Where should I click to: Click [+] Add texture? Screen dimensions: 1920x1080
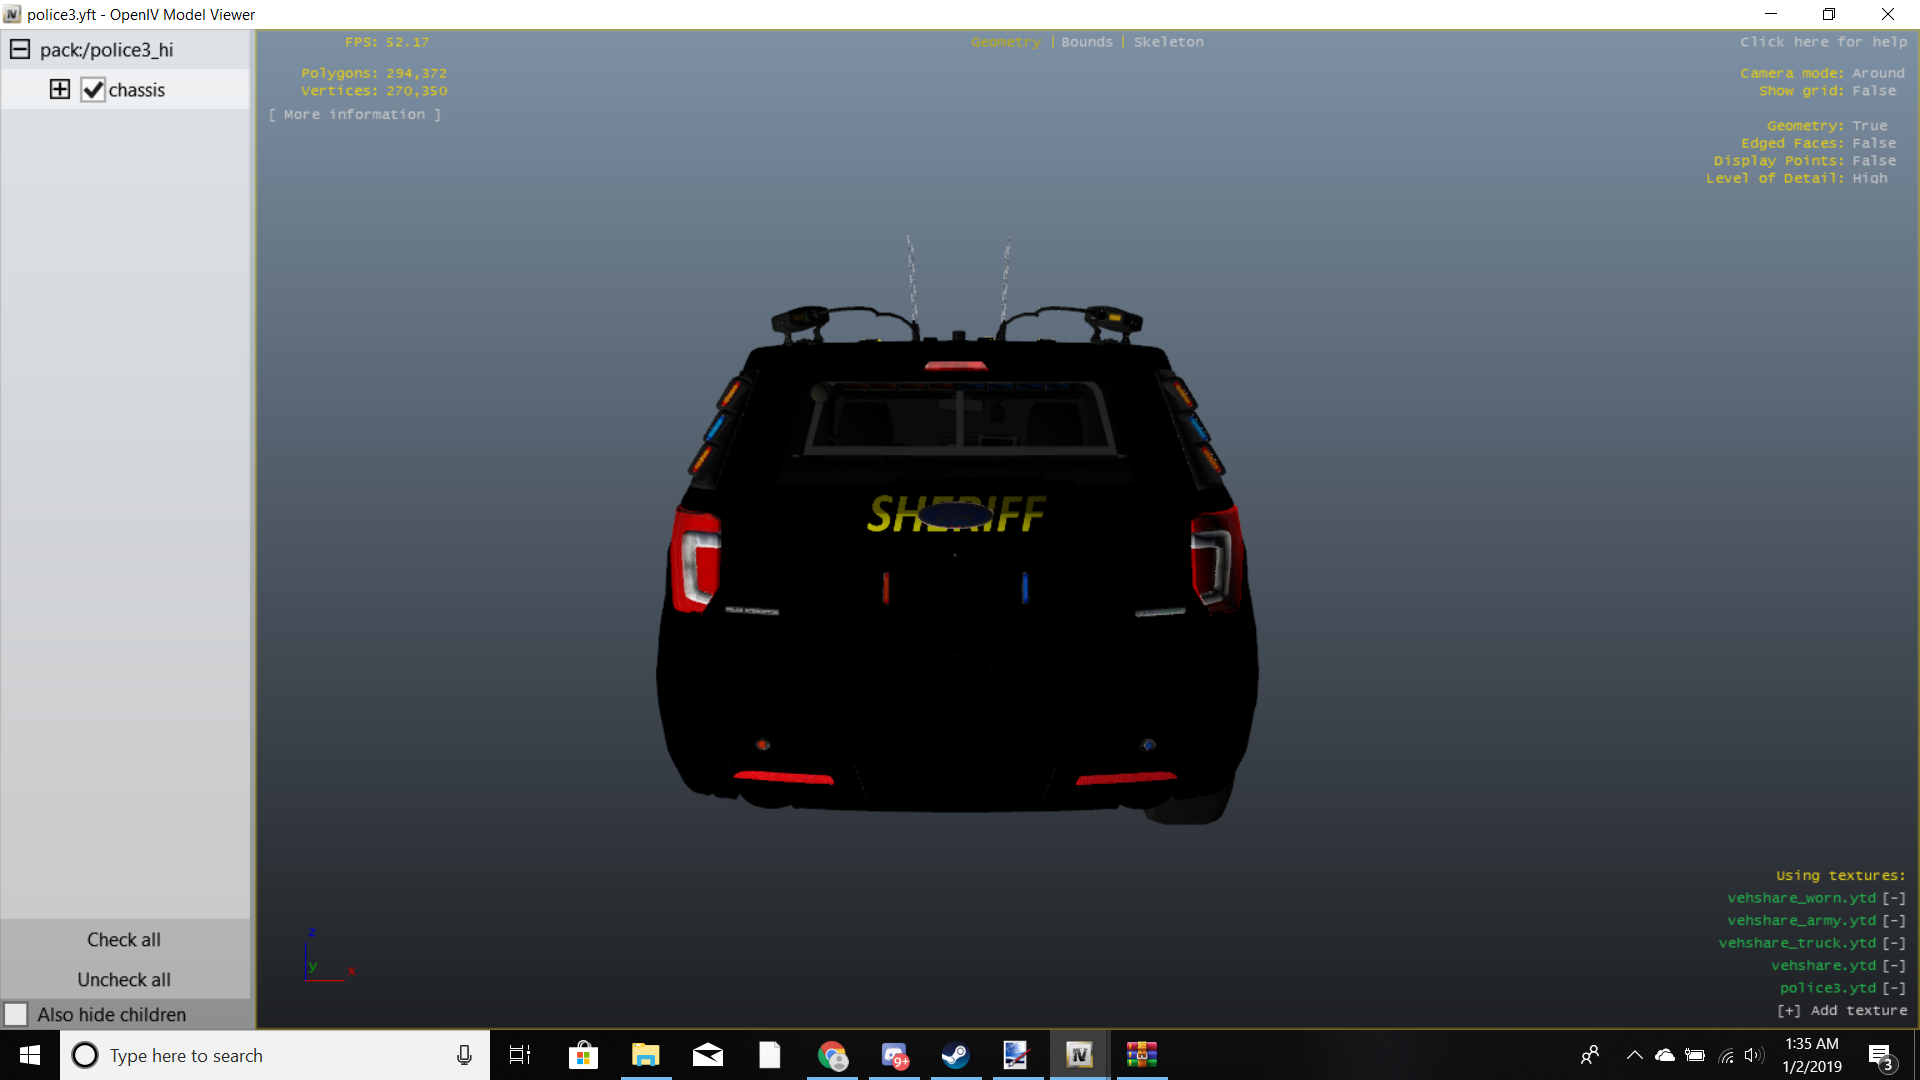pyautogui.click(x=1842, y=1011)
